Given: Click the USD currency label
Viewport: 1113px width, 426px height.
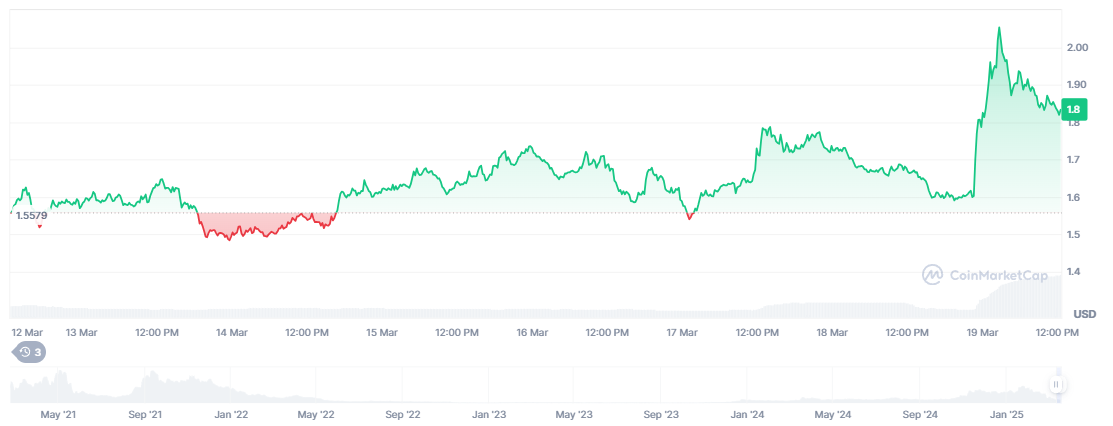Looking at the screenshot, I should pyautogui.click(x=1084, y=314).
